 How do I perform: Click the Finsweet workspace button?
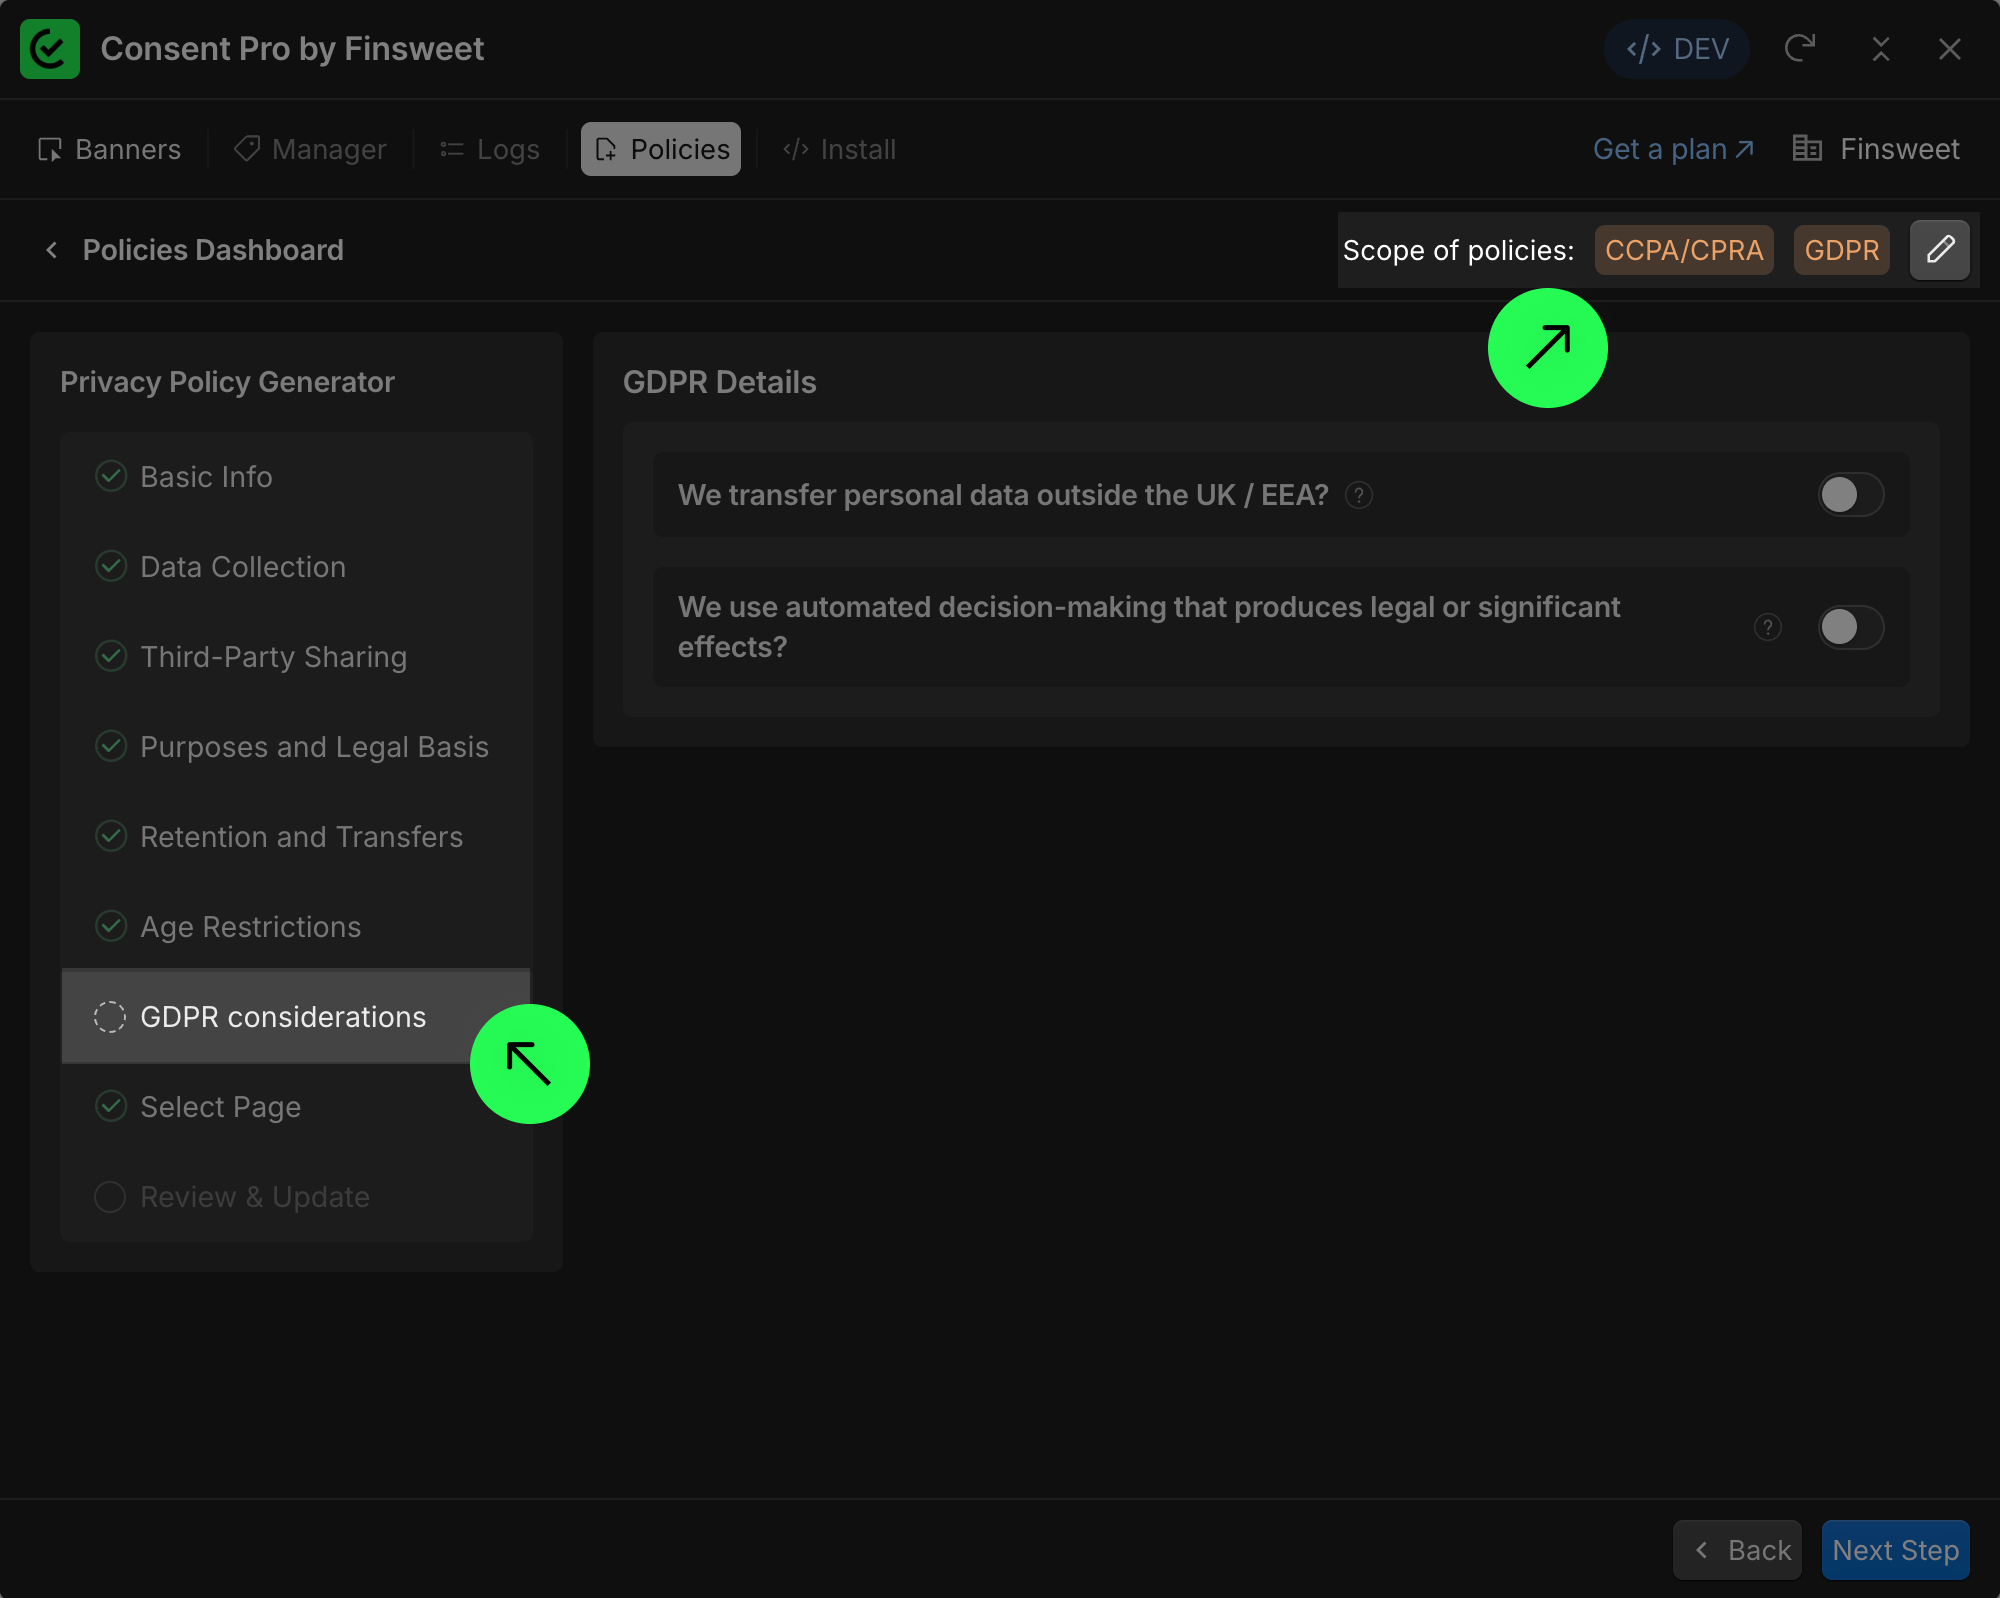[1876, 149]
